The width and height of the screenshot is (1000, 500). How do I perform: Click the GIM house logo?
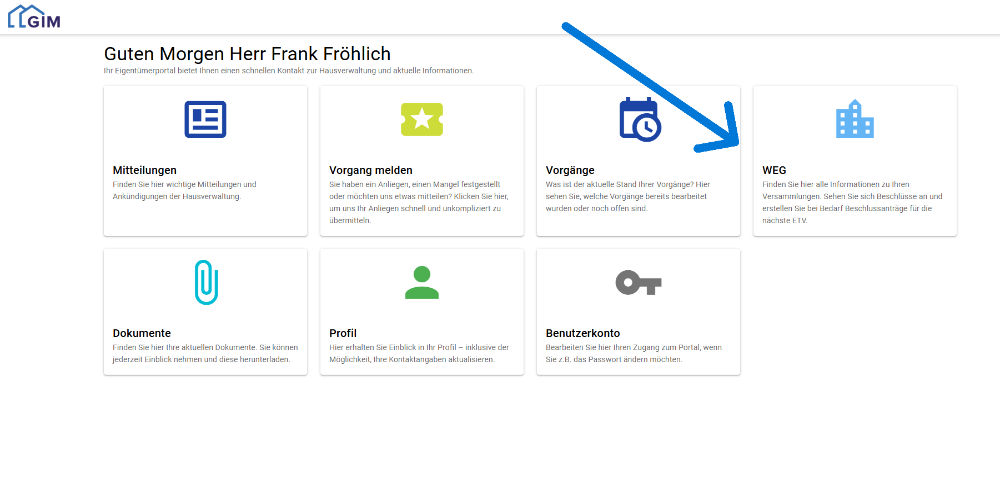pos(34,17)
